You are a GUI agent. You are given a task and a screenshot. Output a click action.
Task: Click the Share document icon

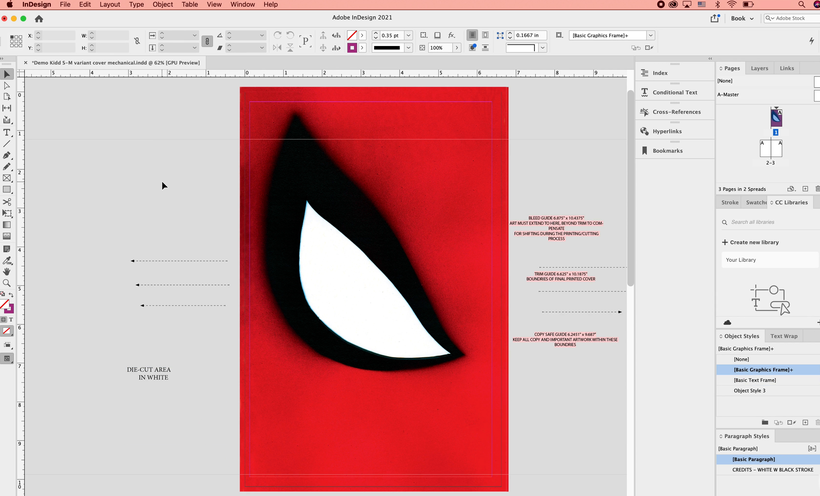tap(715, 18)
